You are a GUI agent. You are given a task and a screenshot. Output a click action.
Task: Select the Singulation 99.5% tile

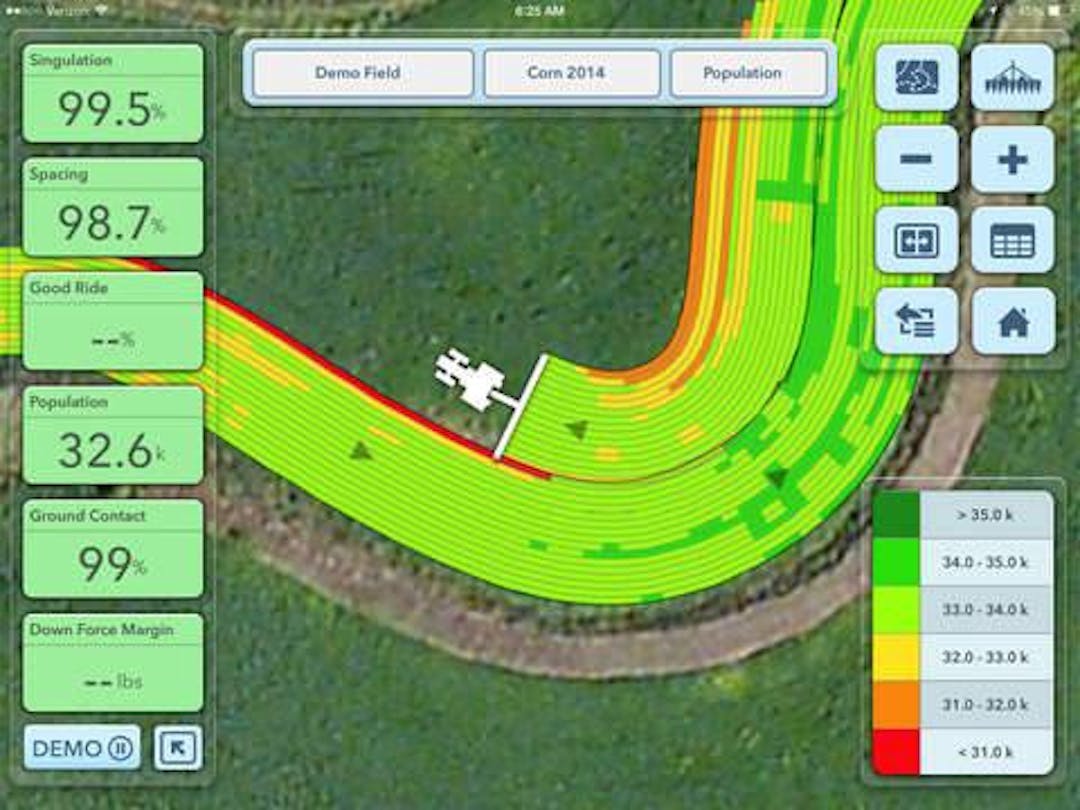coord(112,94)
